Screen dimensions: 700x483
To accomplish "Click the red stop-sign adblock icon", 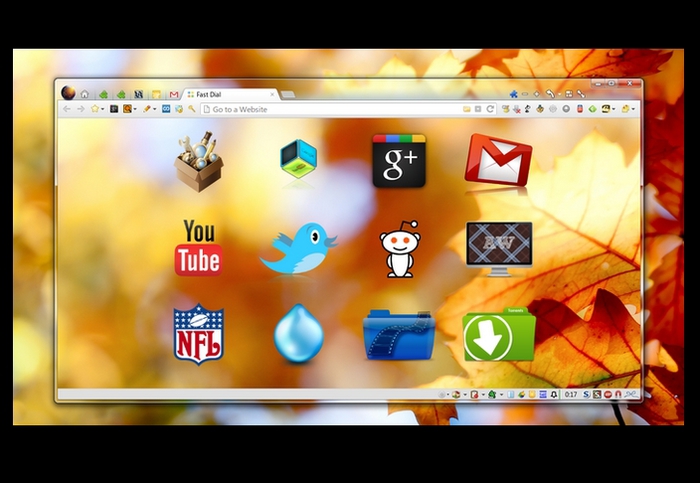I will pos(608,395).
